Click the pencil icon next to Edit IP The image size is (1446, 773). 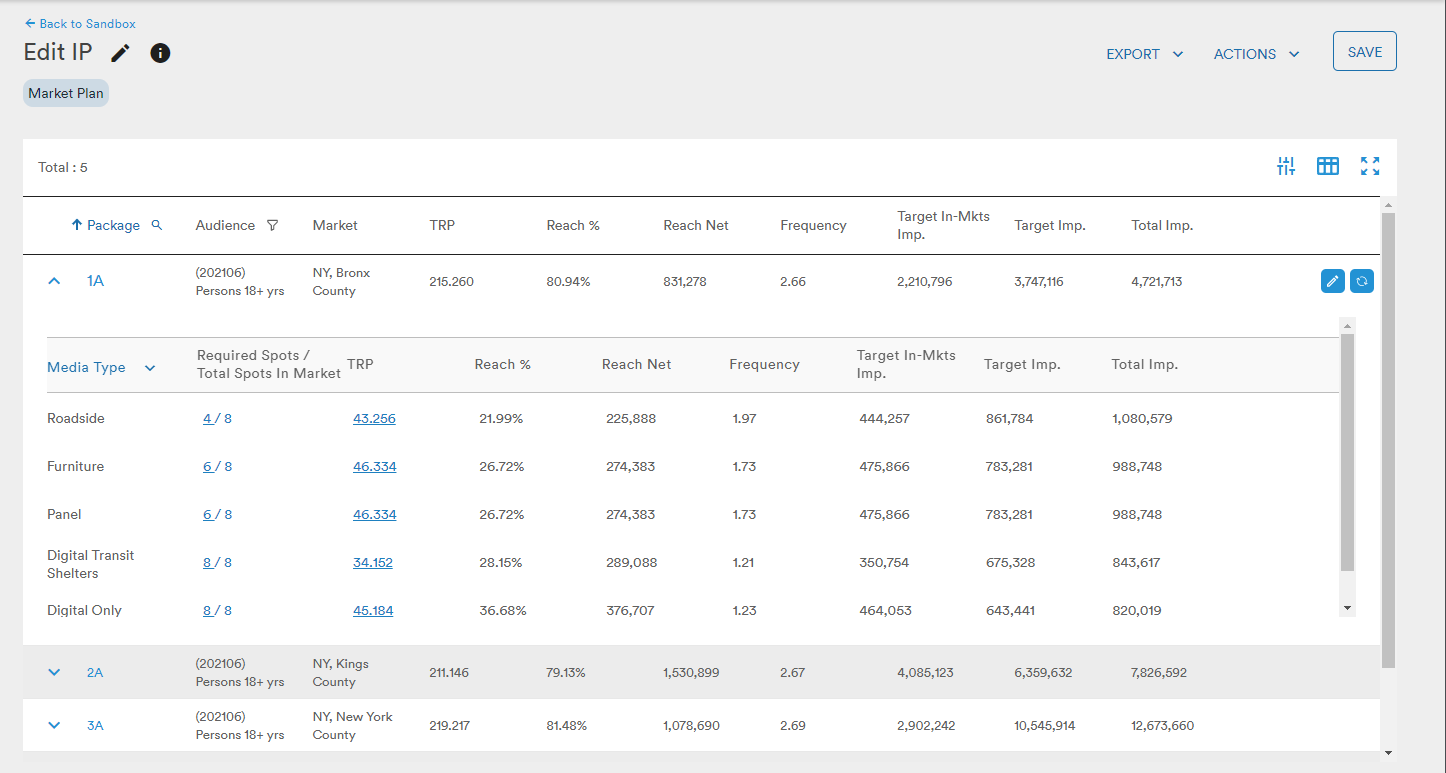[120, 53]
